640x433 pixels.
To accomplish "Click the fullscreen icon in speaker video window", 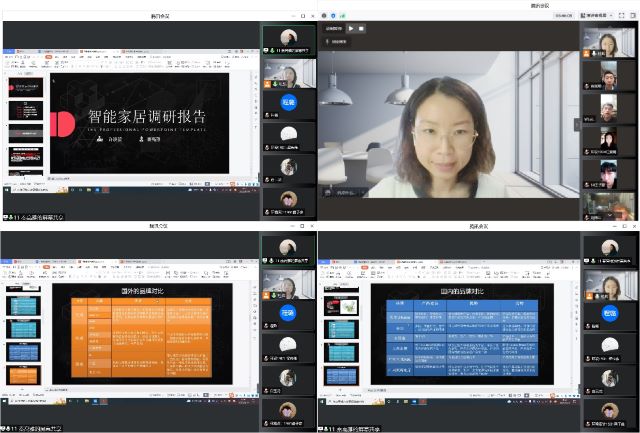I will tap(622, 16).
